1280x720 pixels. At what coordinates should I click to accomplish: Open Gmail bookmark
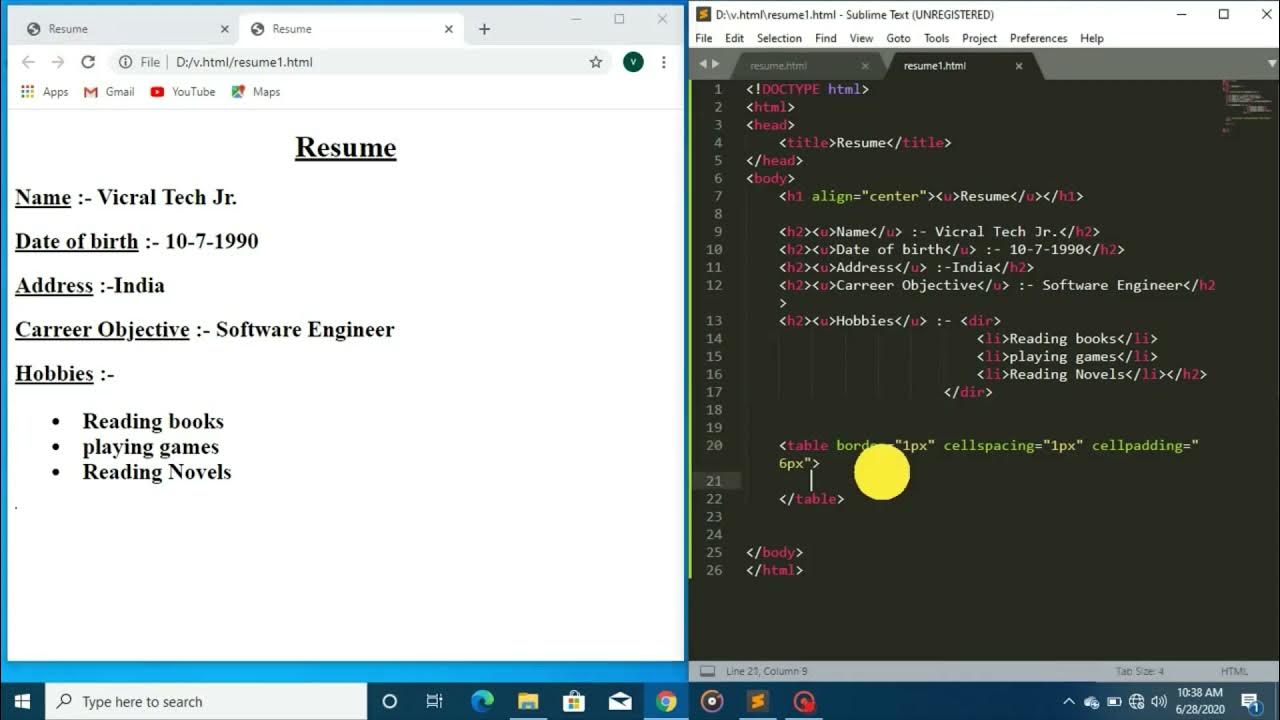tap(109, 92)
